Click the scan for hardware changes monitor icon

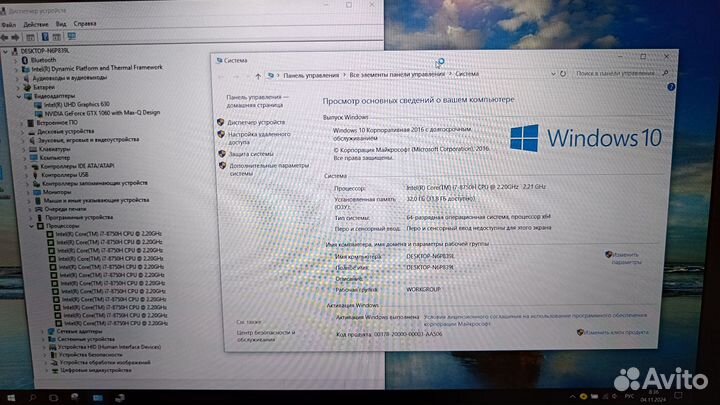[x=72, y=36]
